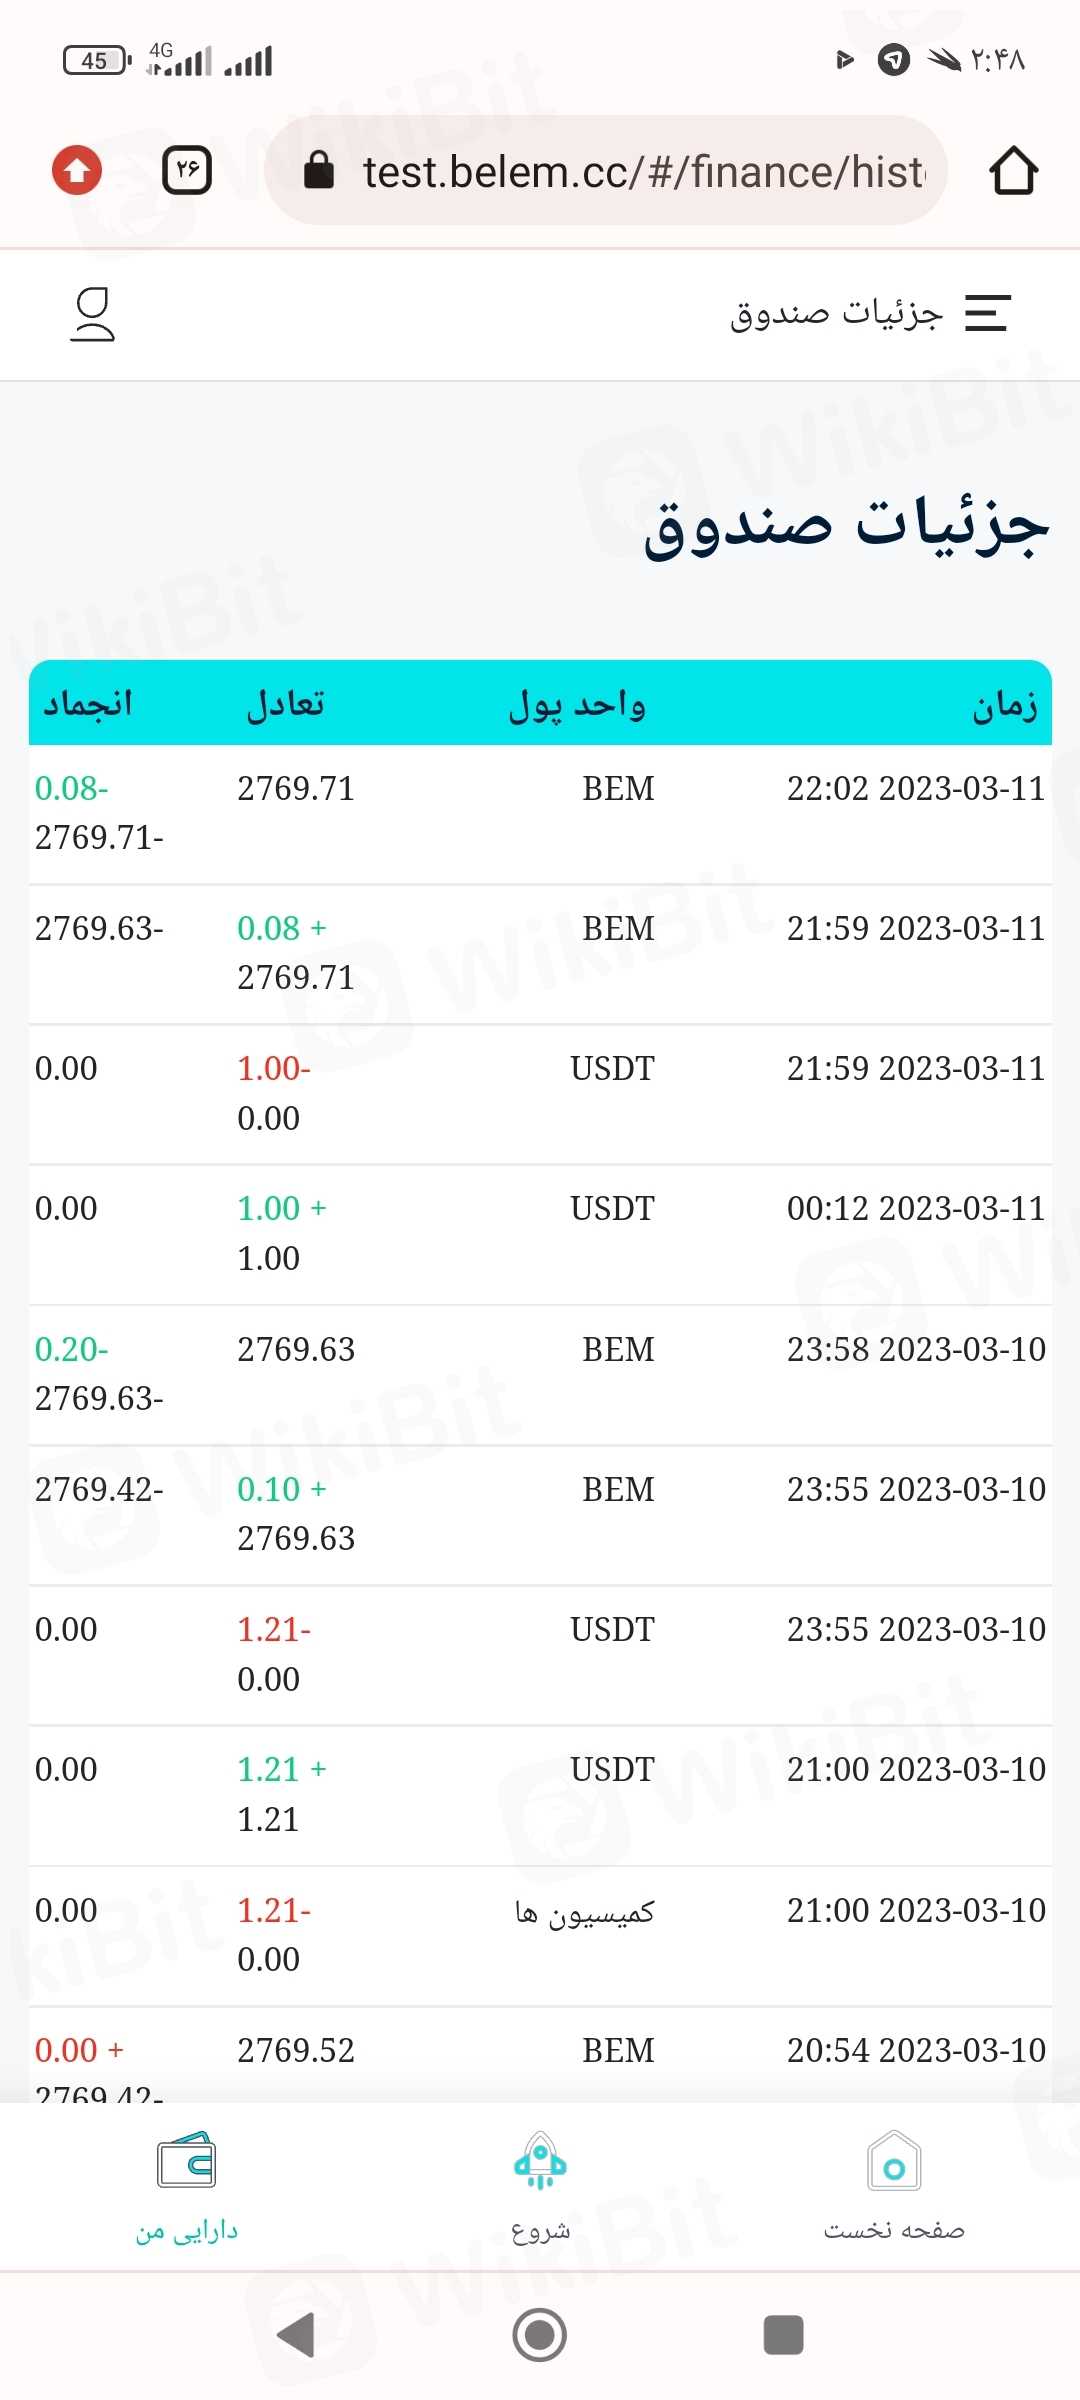Select the 22:02 2023-03-11 BEM row
The width and height of the screenshot is (1080, 2400).
[540, 813]
